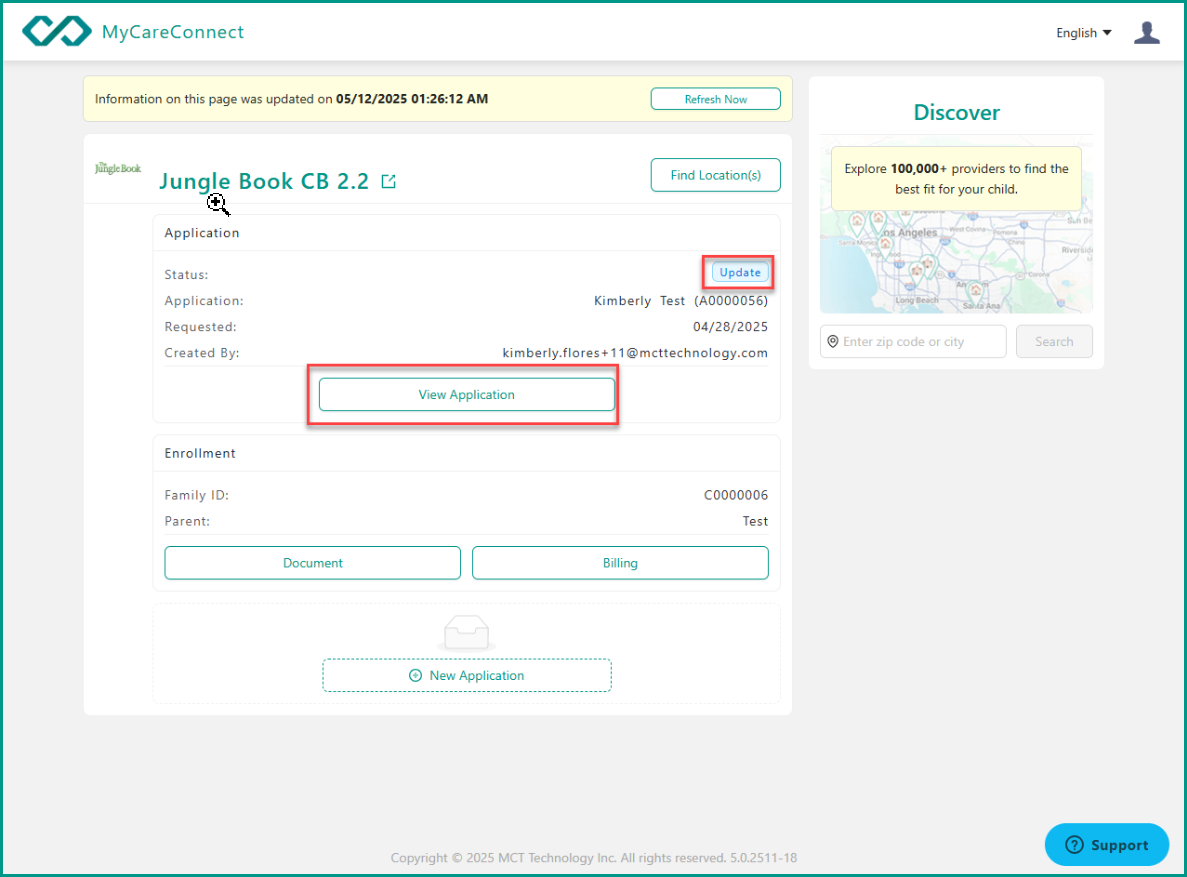Click the Update status button
This screenshot has width=1187, height=877.
(x=740, y=273)
